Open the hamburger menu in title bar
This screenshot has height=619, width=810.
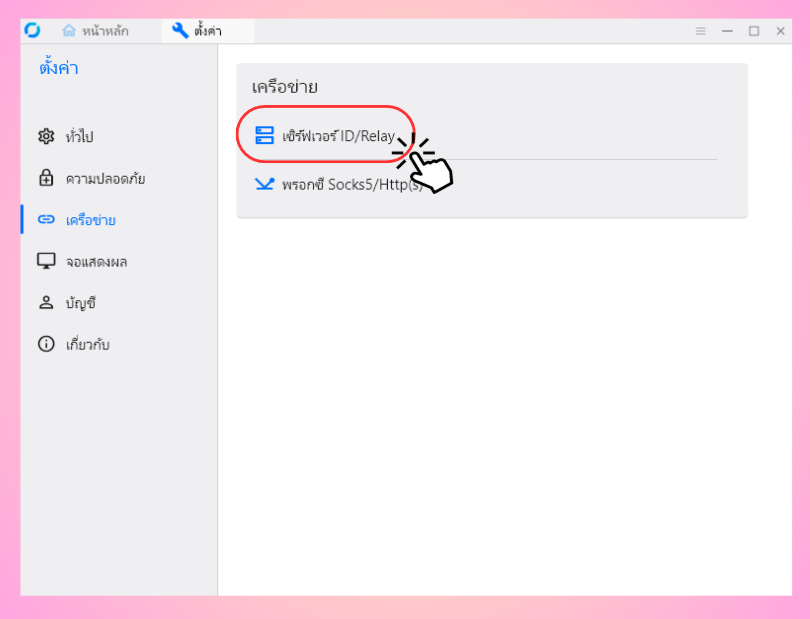click(x=700, y=31)
